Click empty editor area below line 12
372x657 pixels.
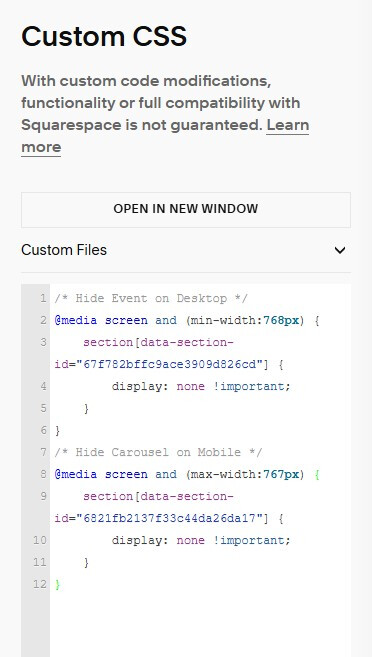point(200,624)
